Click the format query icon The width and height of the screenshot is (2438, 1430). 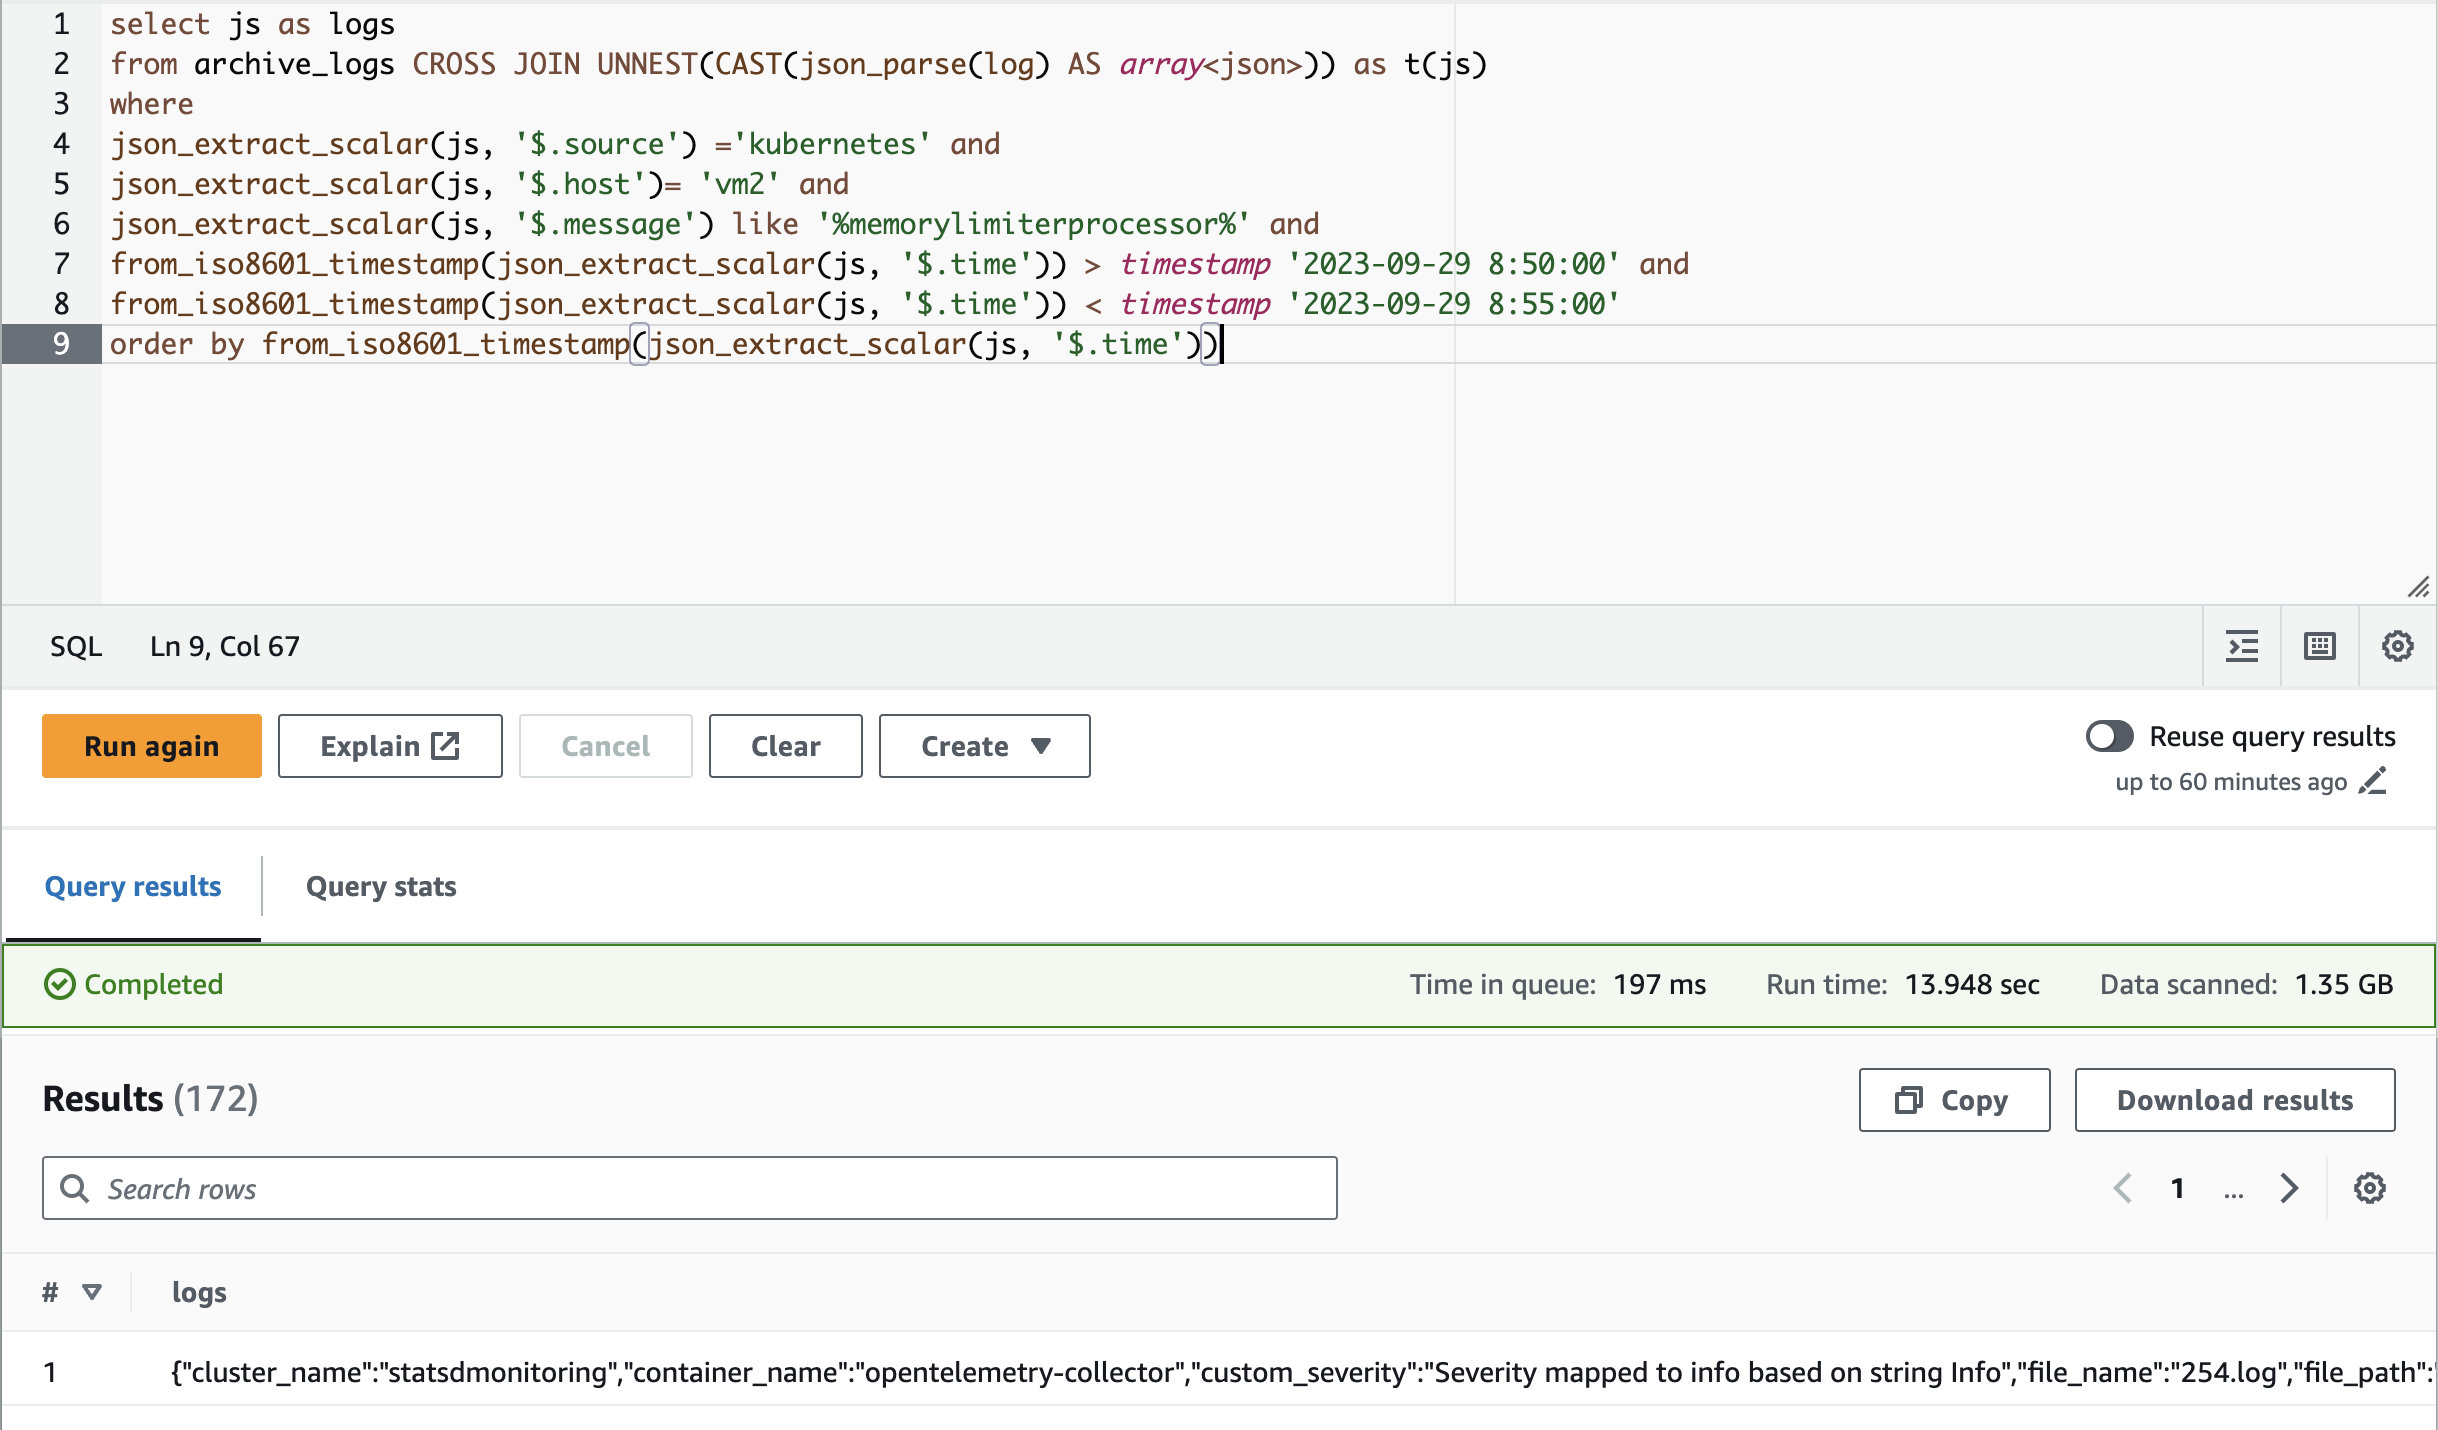(2242, 646)
